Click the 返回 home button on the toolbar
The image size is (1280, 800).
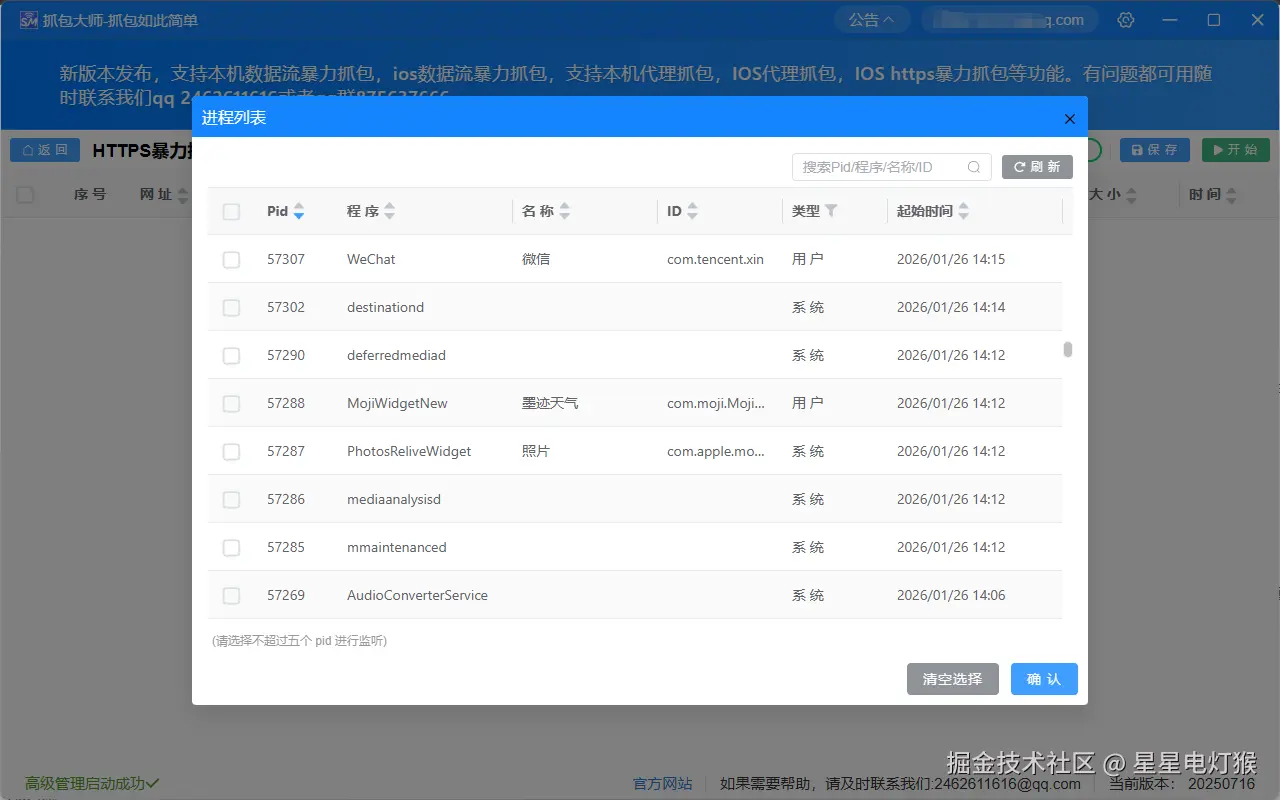pyautogui.click(x=44, y=149)
